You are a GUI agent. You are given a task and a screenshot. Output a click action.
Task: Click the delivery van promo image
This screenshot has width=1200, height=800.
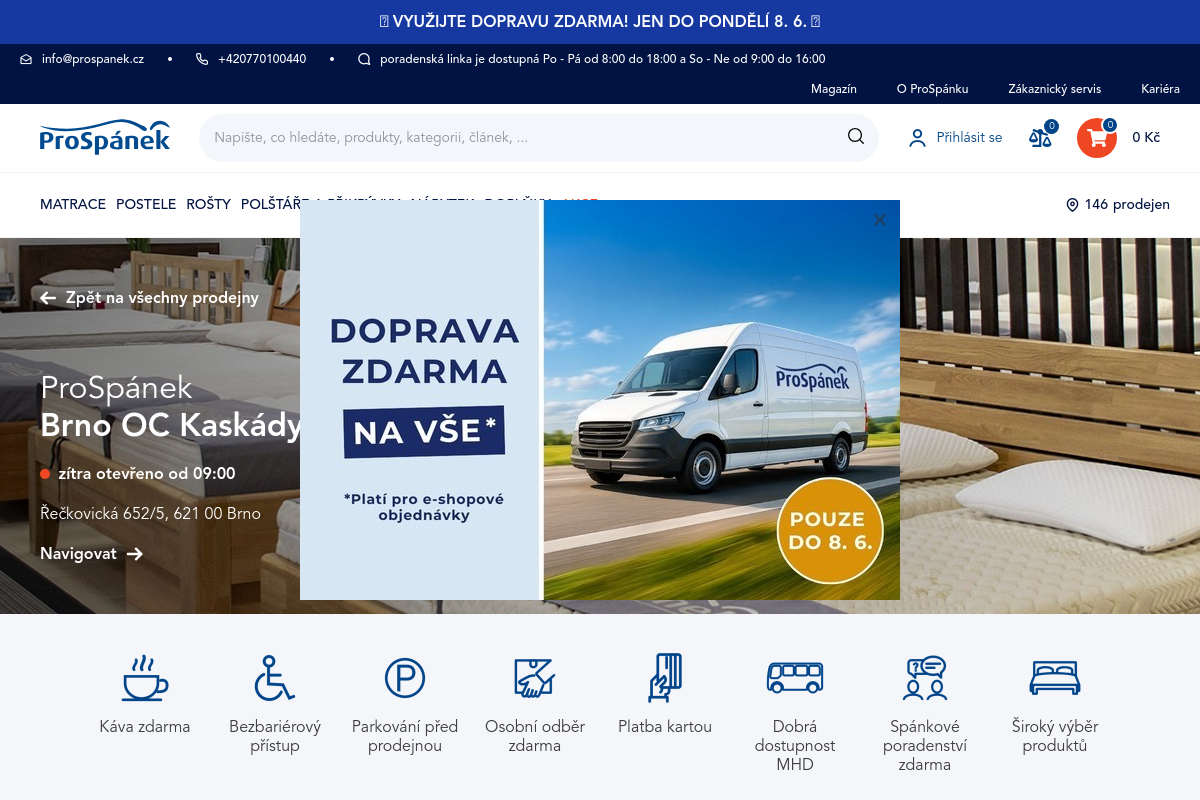coord(721,400)
